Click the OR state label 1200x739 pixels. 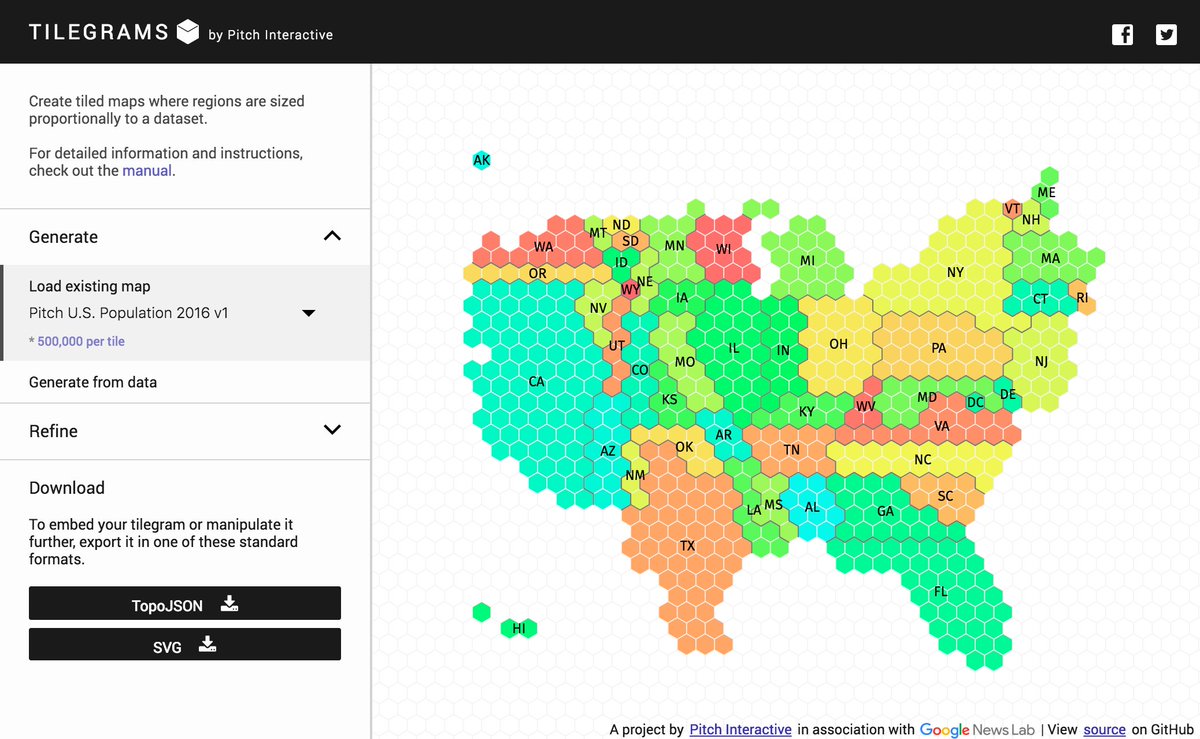538,273
